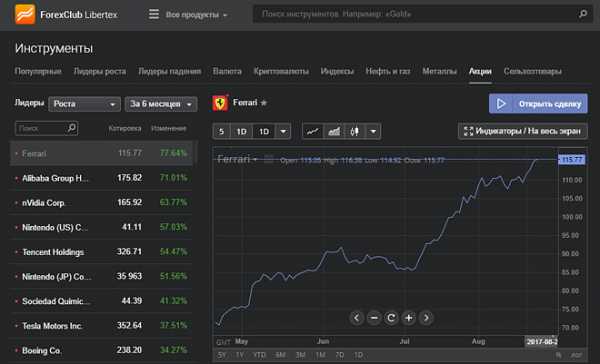Click the ForexClub Libertex logo icon
The width and height of the screenshot is (600, 364).
click(x=25, y=15)
